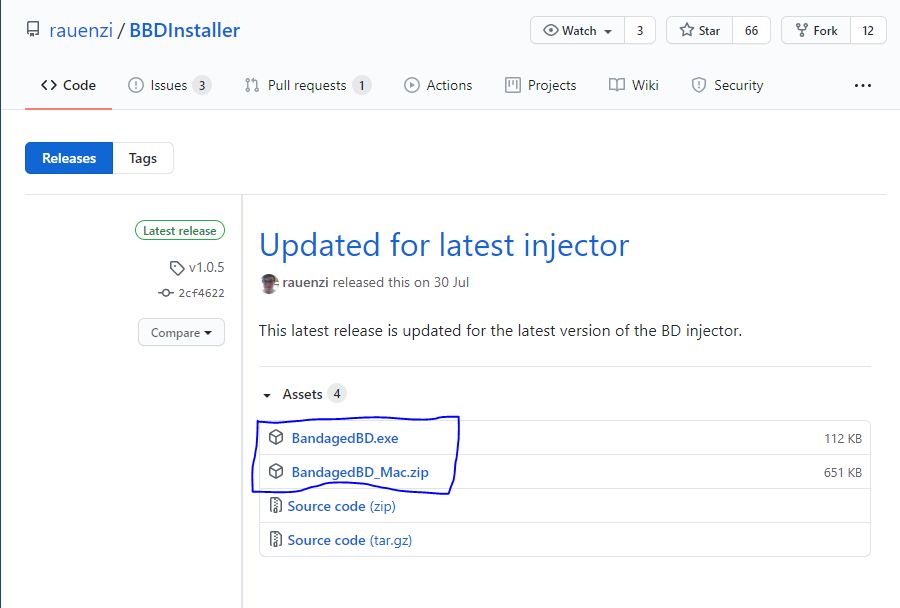900x608 pixels.
Task: Open the Pull requests tab
Action: (x=307, y=86)
